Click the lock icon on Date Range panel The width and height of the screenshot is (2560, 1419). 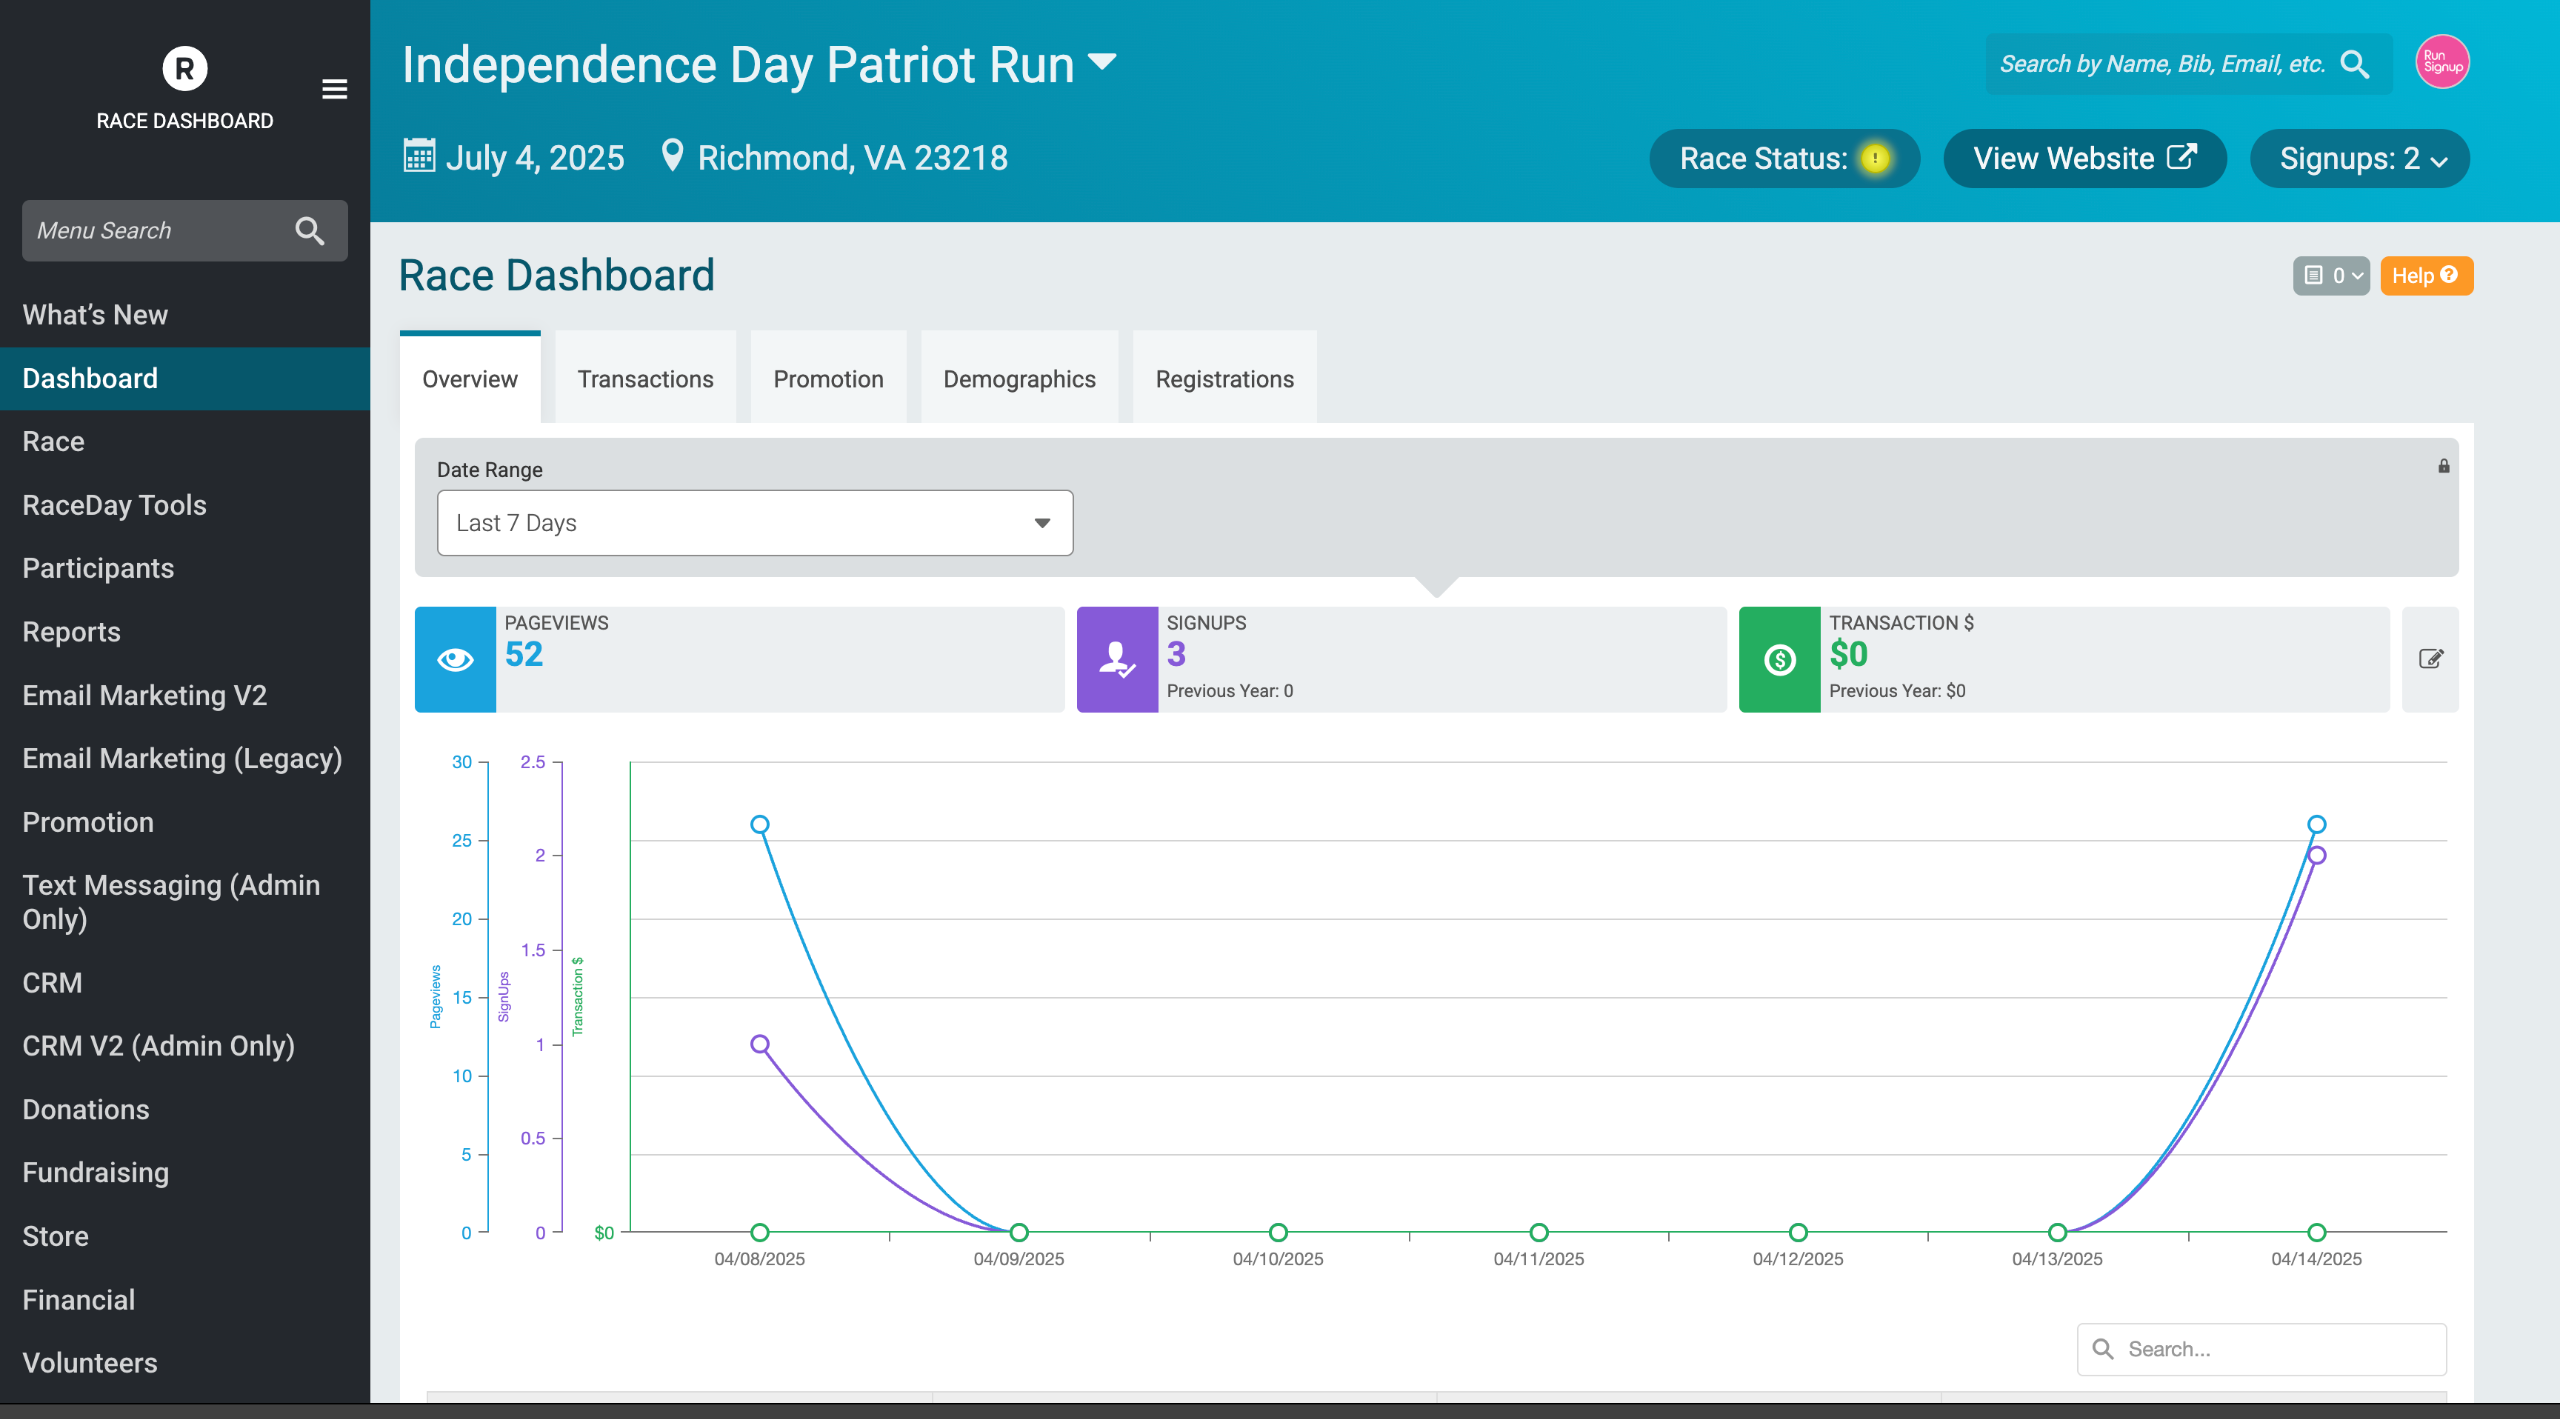coord(2443,466)
